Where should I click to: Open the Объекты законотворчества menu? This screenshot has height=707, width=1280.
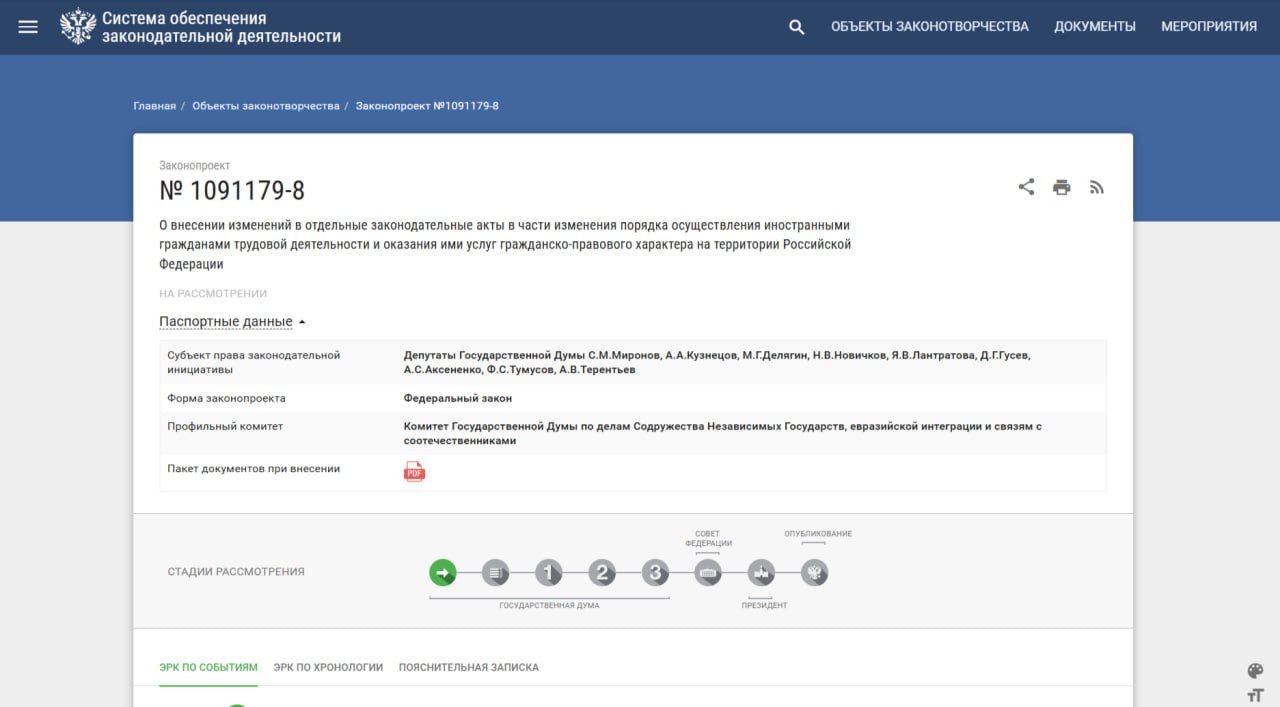click(929, 27)
